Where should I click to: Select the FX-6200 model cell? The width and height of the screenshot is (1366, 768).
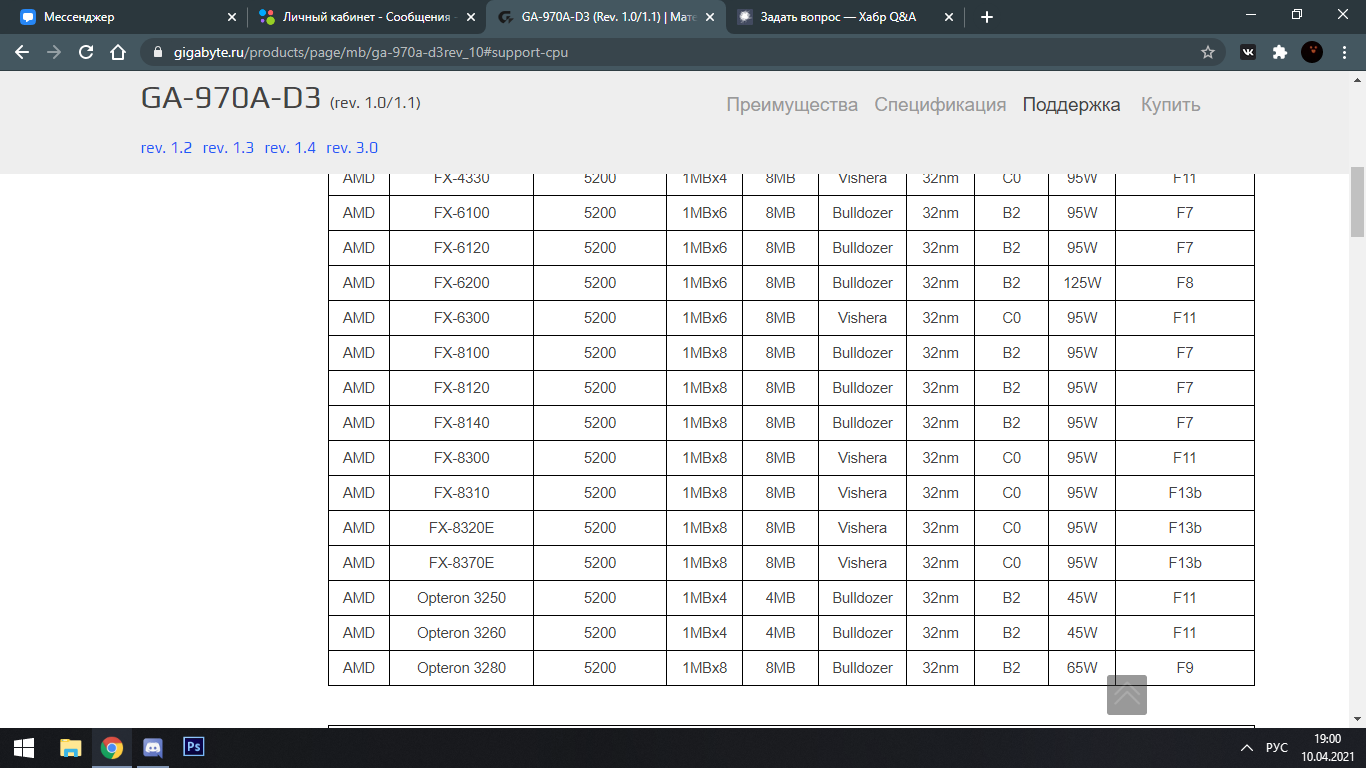coord(461,283)
